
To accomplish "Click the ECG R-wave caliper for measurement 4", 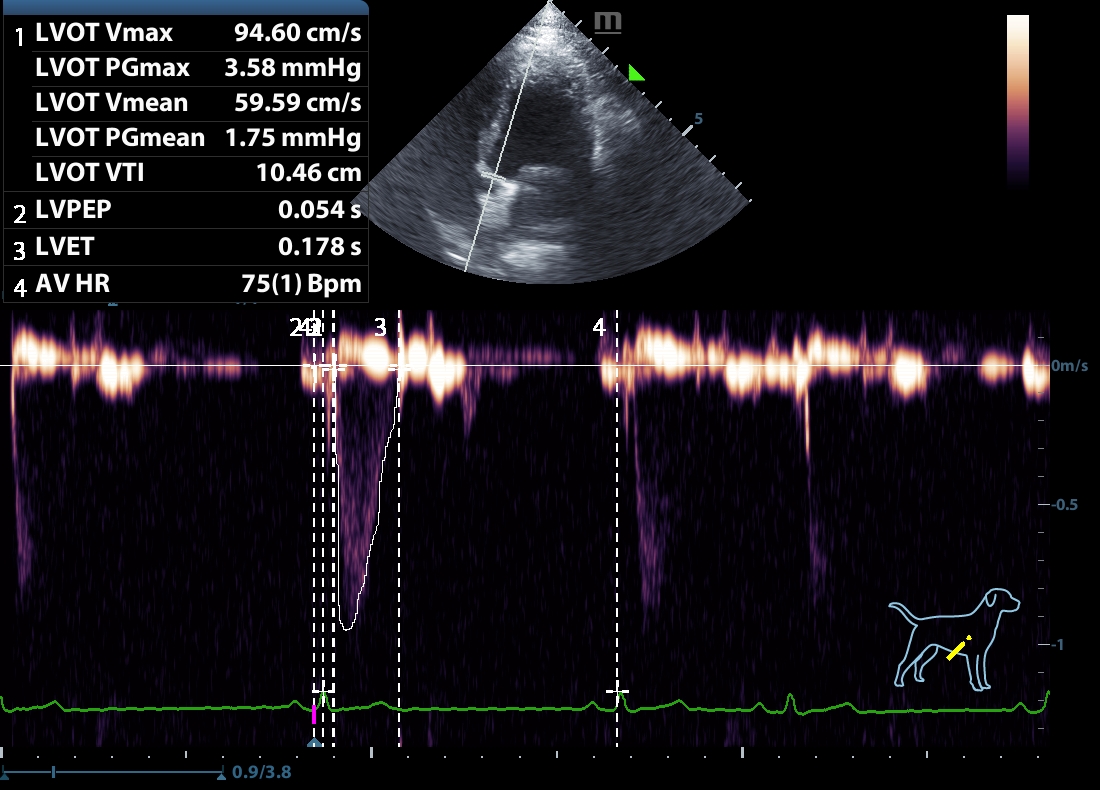I will [x=617, y=691].
